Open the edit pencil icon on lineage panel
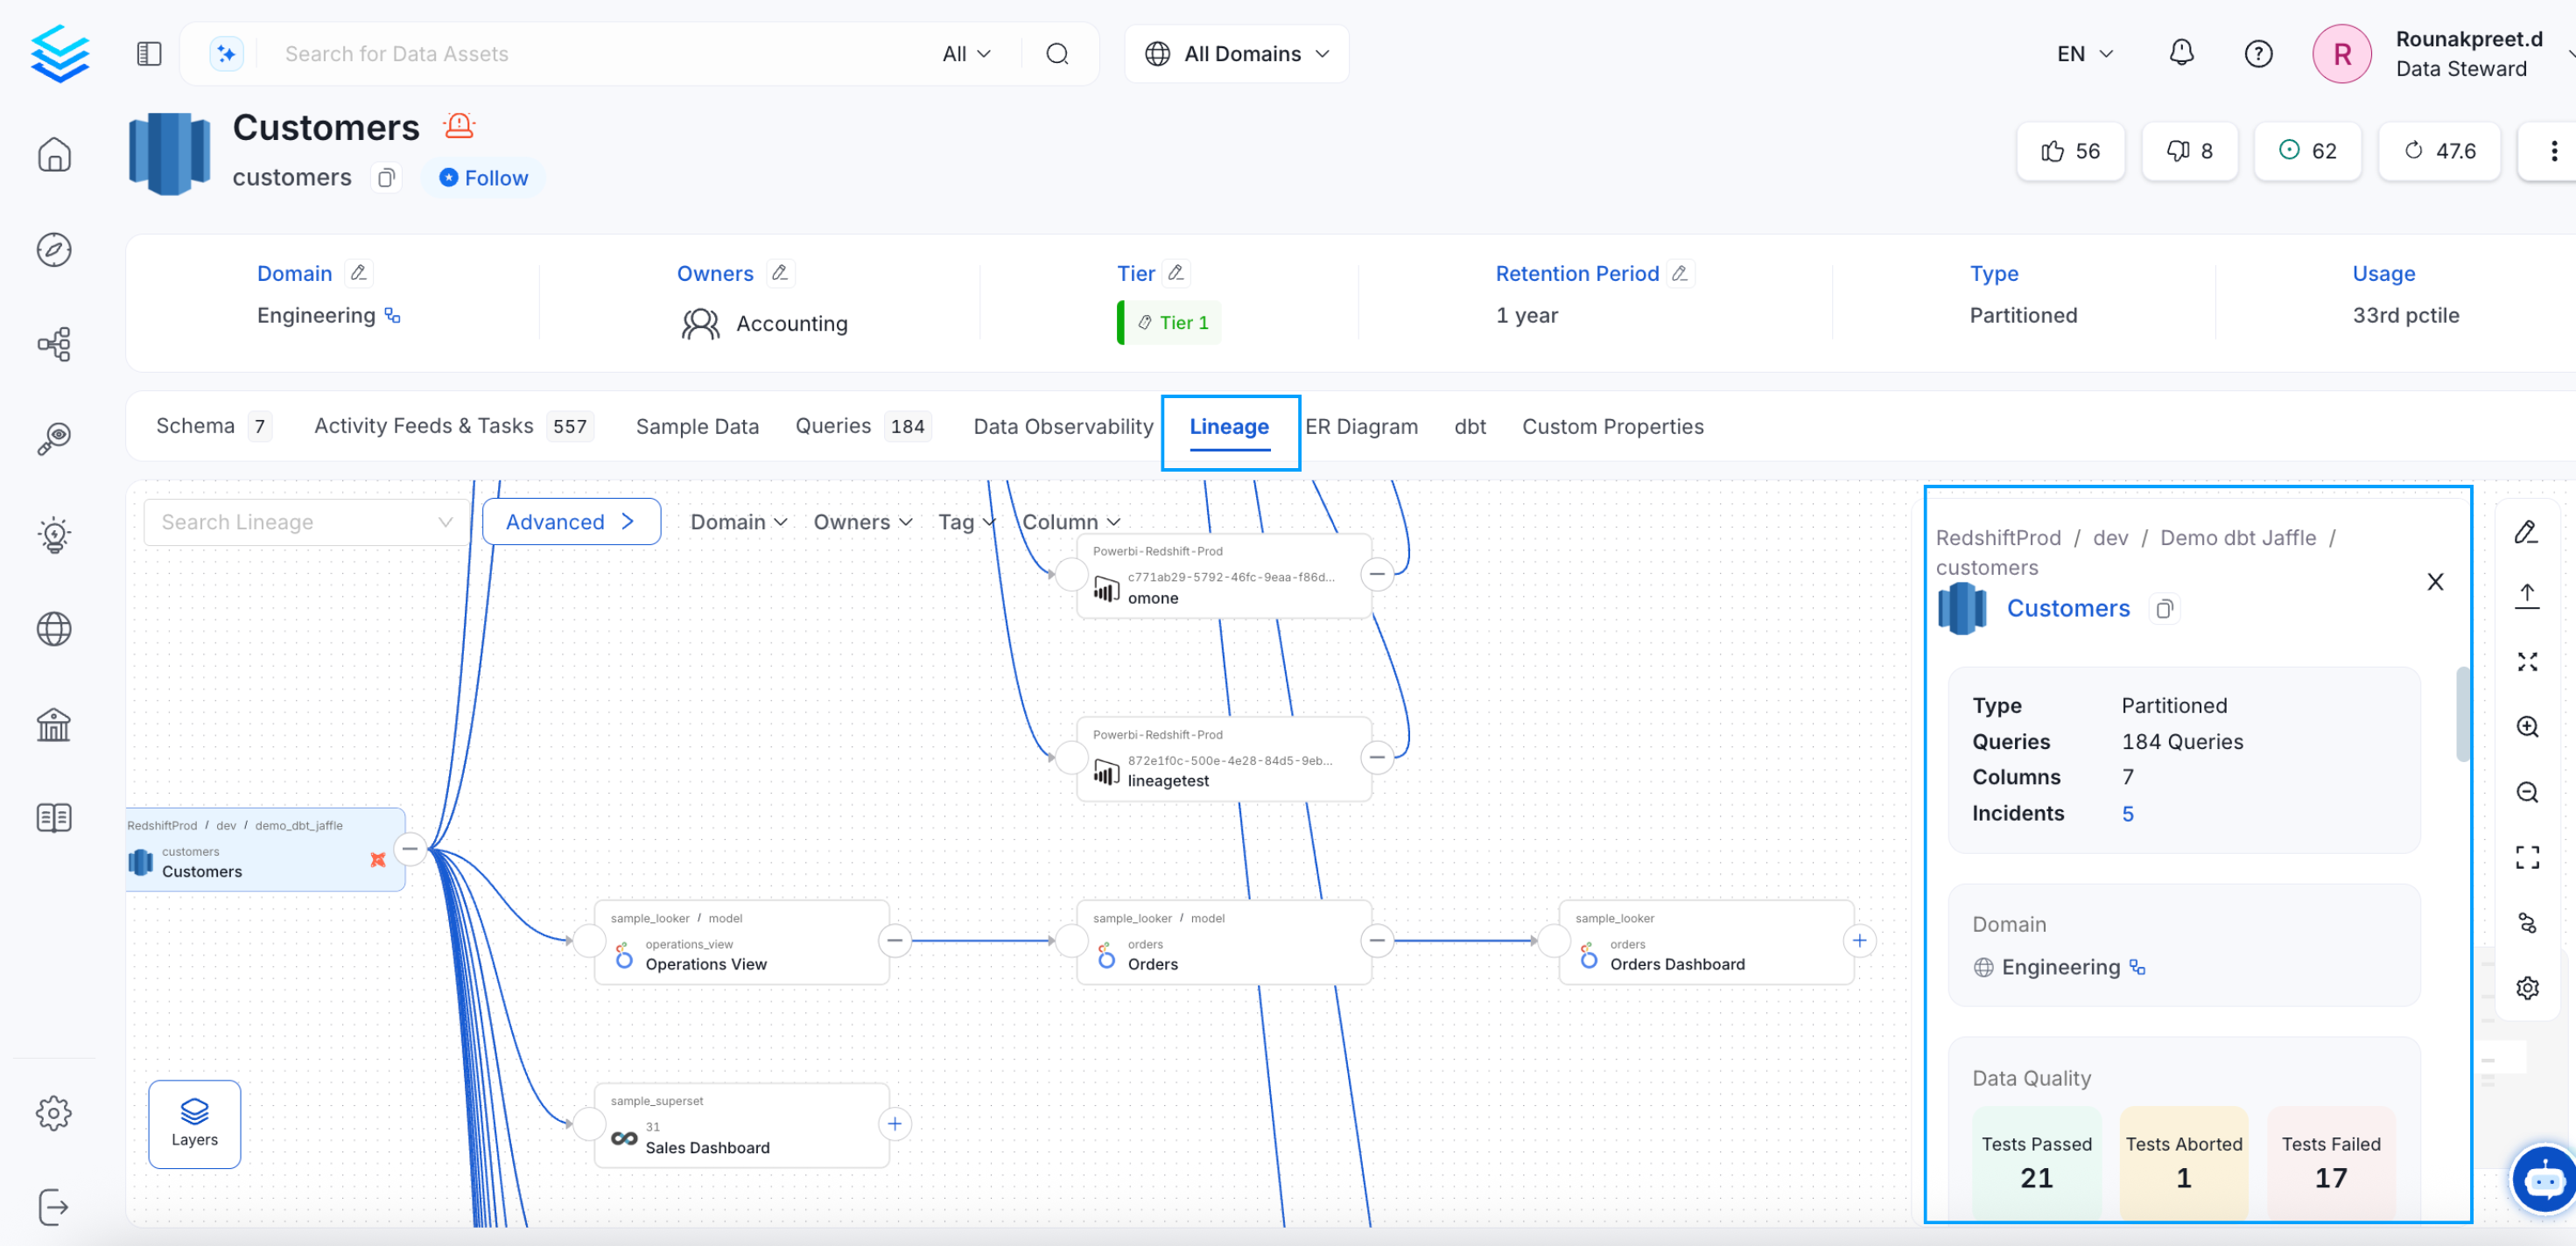Viewport: 2576px width, 1246px height. pos(2528,531)
